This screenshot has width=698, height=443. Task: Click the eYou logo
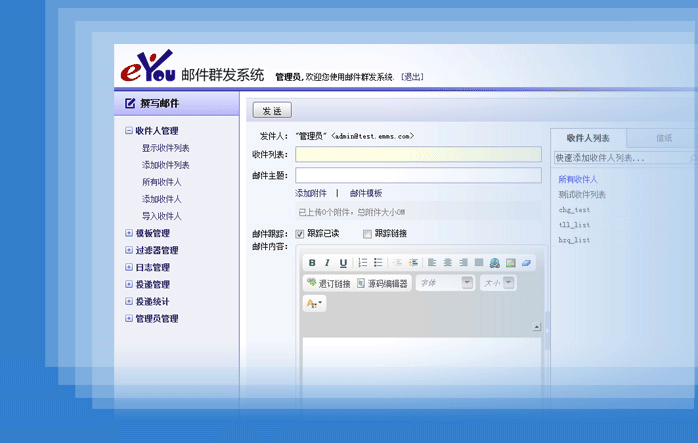pos(147,66)
